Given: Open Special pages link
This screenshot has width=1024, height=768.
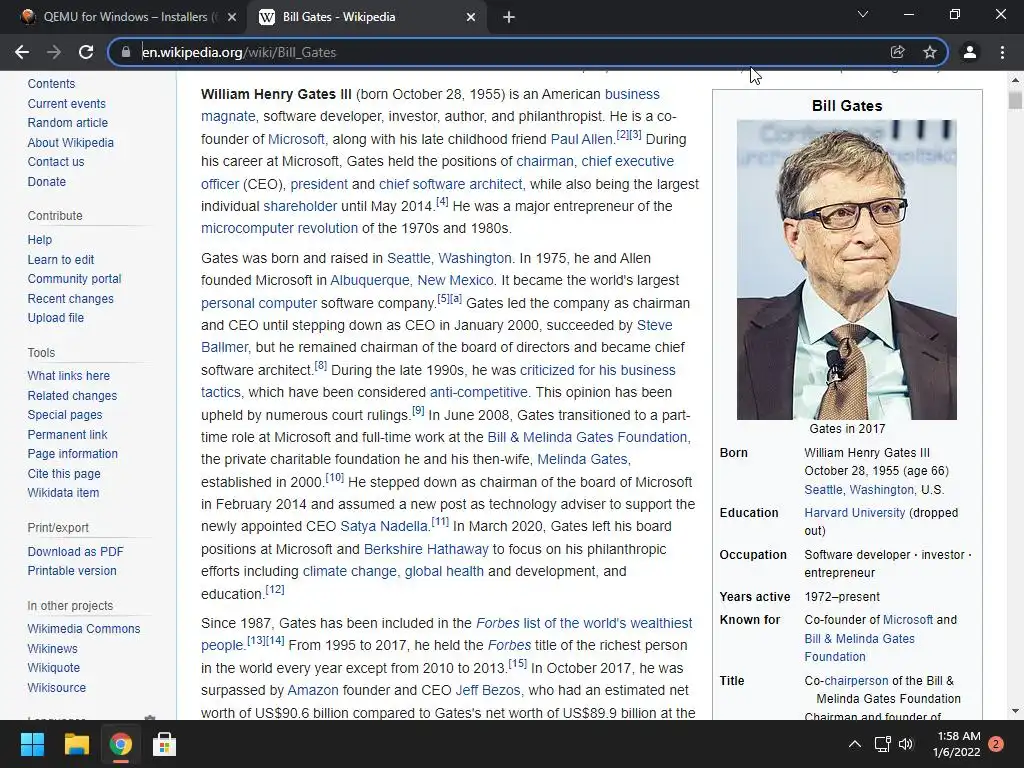Looking at the screenshot, I should tap(65, 414).
